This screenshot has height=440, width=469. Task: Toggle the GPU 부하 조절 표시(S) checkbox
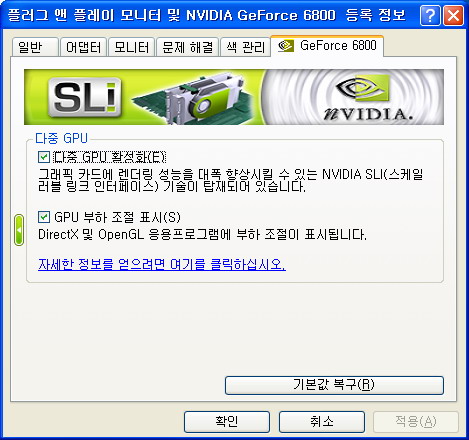click(44, 217)
